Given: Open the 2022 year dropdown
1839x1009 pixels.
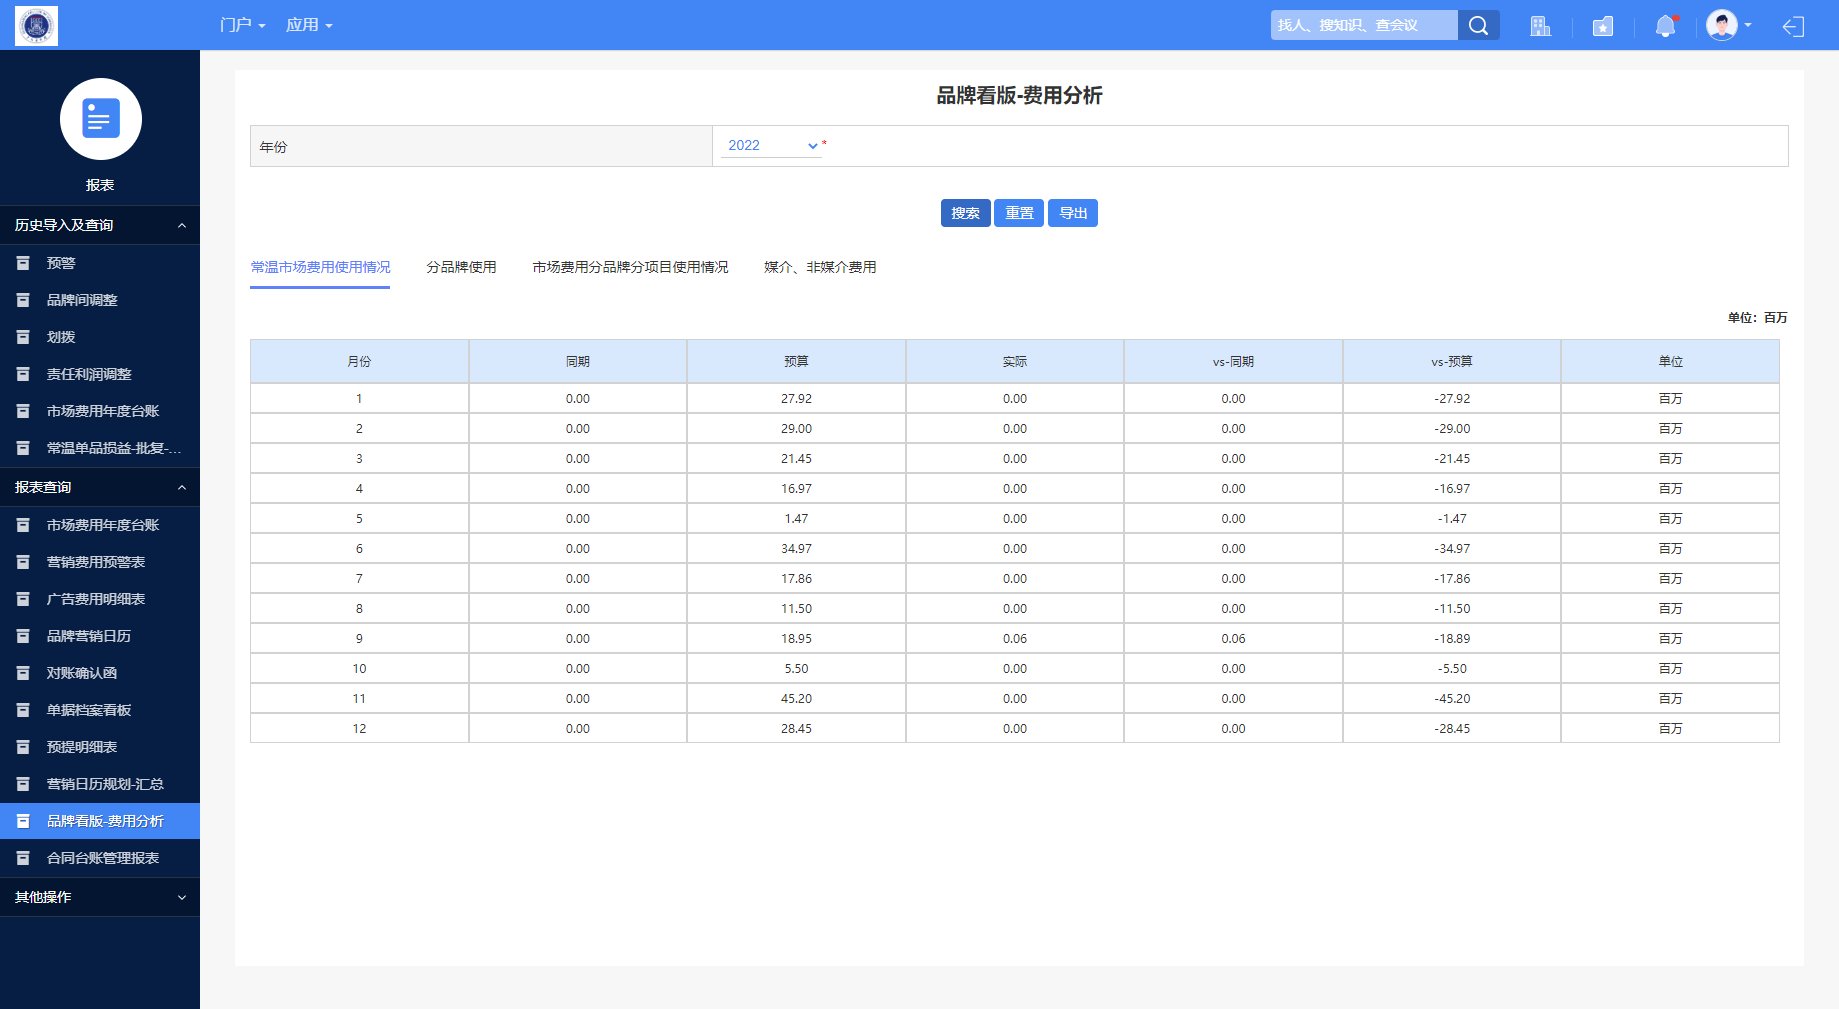Looking at the screenshot, I should 771,146.
